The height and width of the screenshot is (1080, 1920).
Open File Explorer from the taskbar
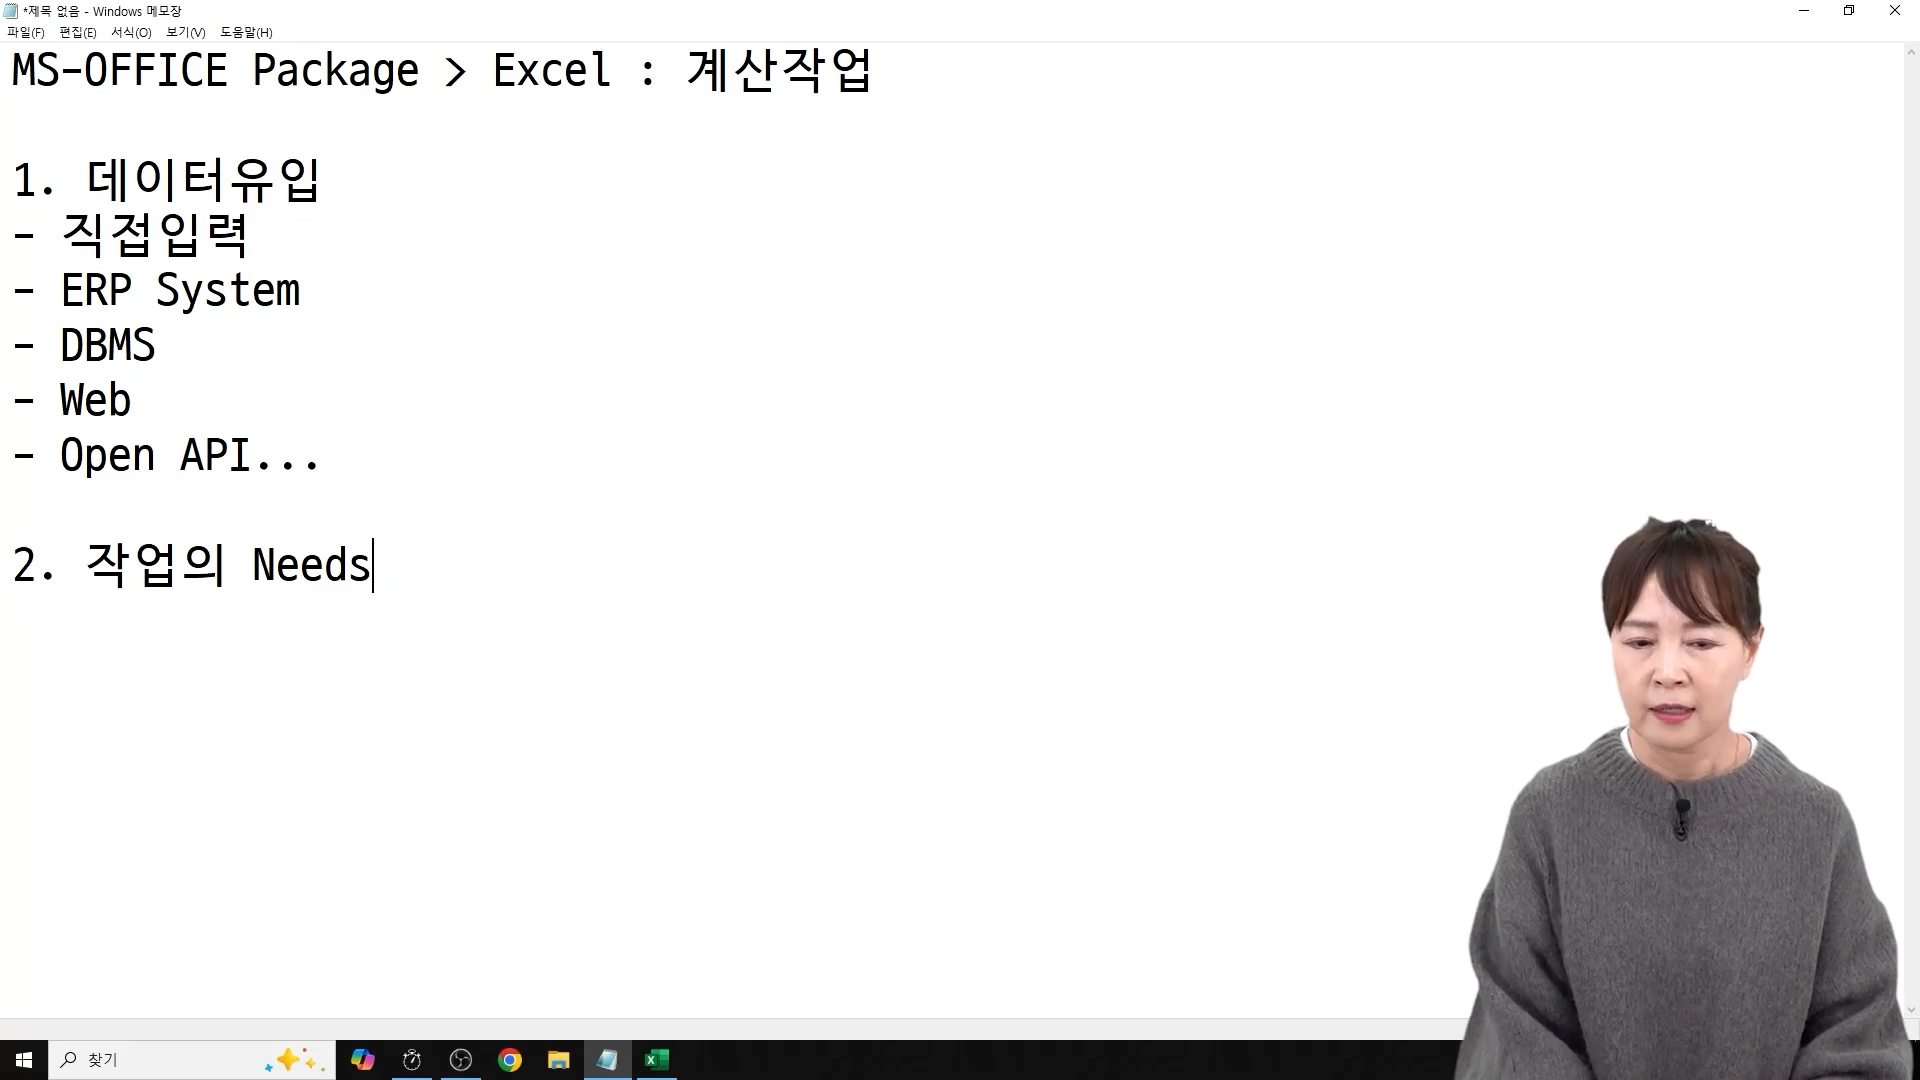point(558,1059)
